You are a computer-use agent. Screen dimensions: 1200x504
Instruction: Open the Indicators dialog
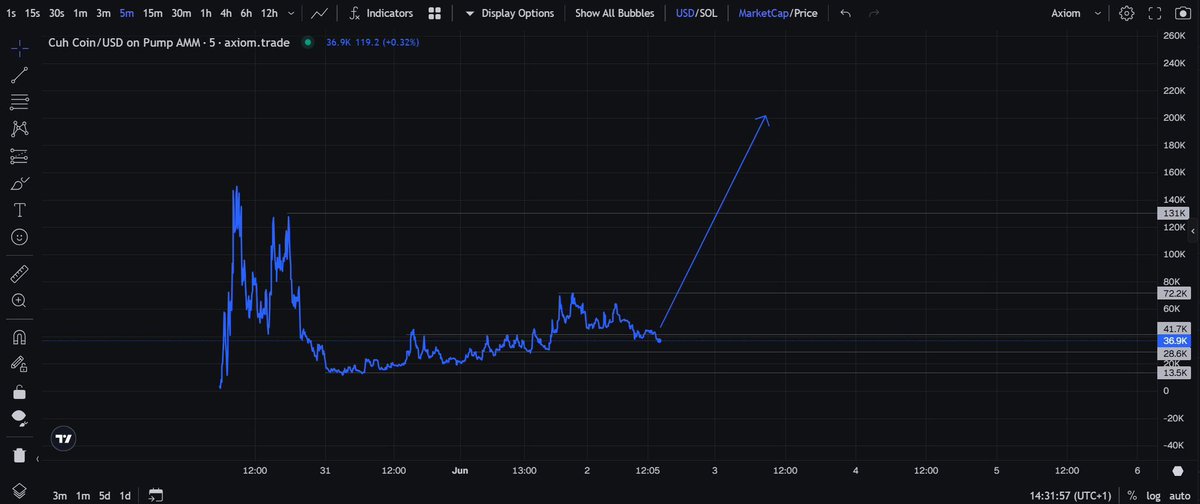(x=381, y=13)
